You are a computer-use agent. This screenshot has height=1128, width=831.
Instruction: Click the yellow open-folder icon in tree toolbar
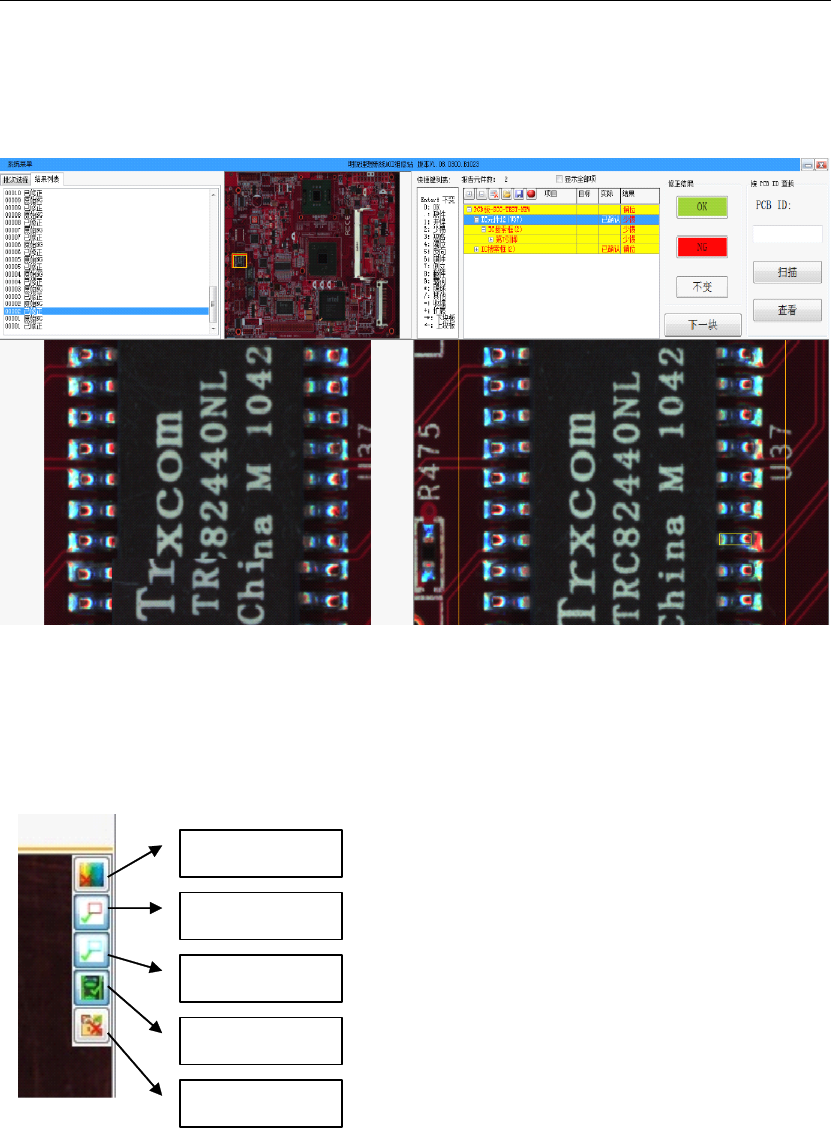pos(507,194)
